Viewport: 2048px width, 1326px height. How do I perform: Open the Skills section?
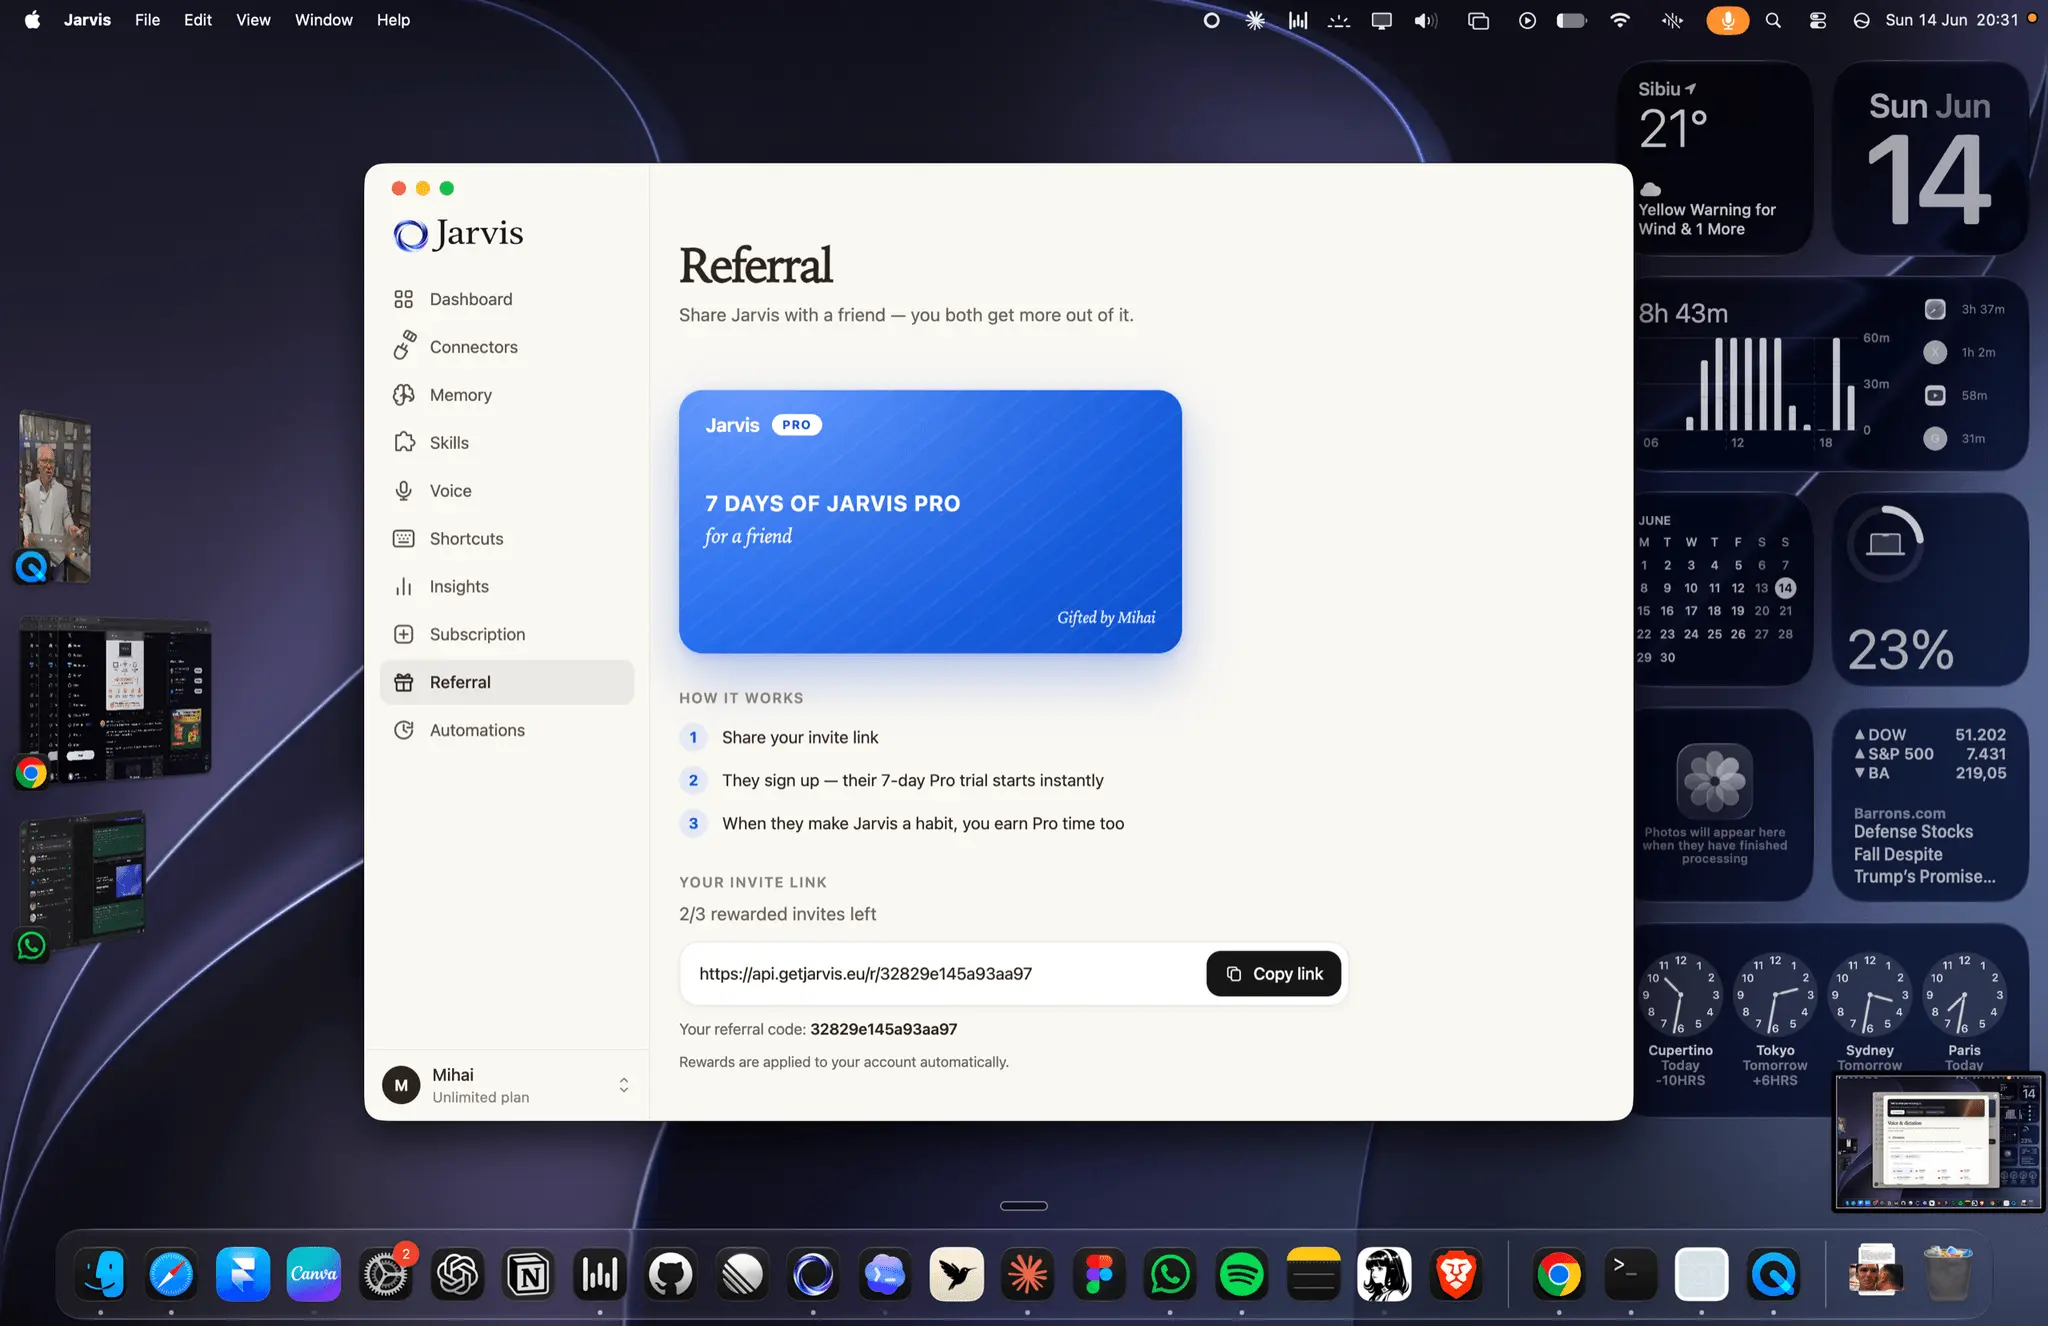point(506,443)
